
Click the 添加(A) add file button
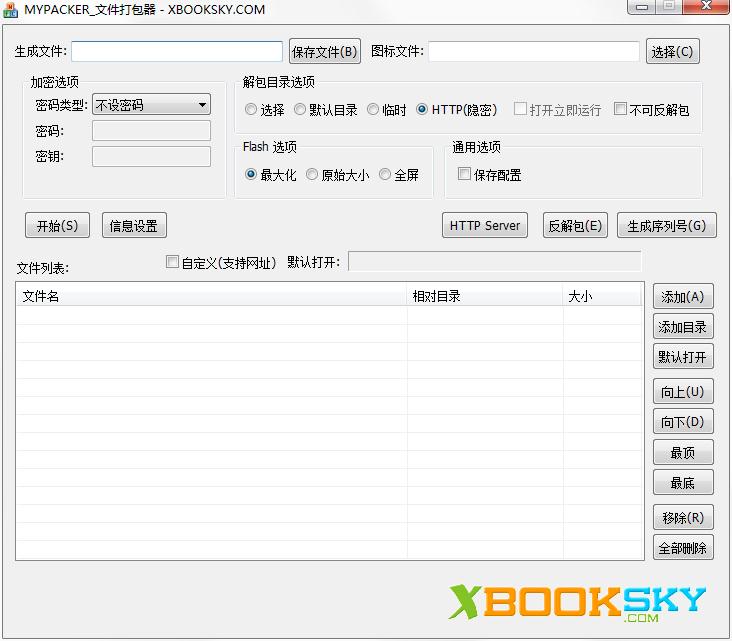coord(683,296)
